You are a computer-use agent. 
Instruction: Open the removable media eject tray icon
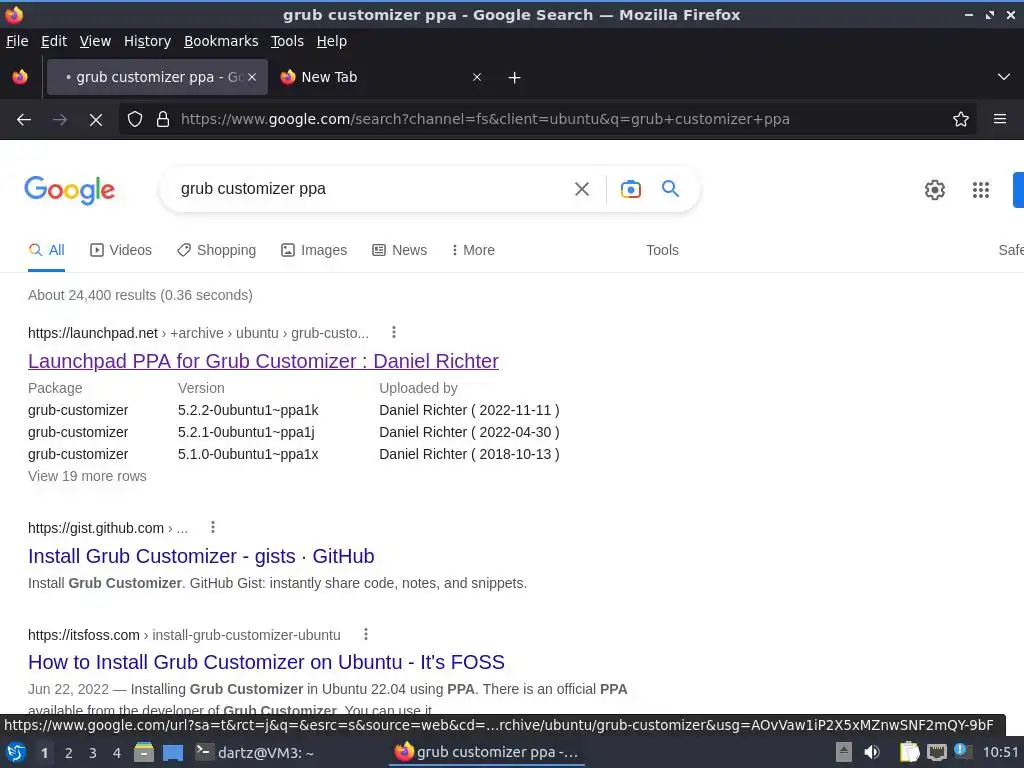point(844,752)
